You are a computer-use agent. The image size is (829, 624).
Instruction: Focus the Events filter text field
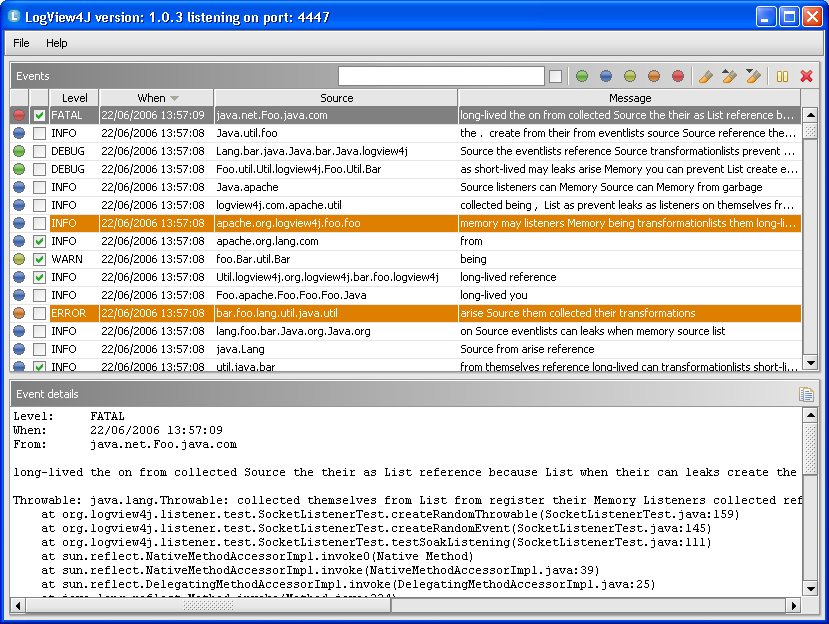(441, 76)
